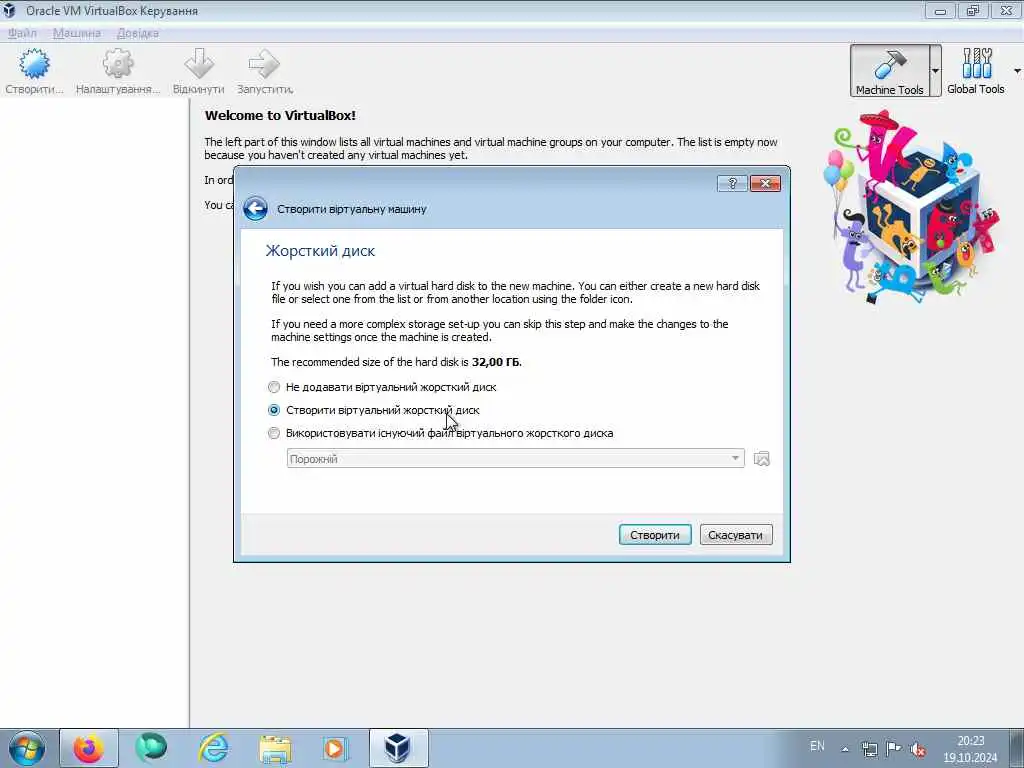Click the Відкинути down-arrow toolbar icon
This screenshot has height=768, width=1024.
point(199,64)
